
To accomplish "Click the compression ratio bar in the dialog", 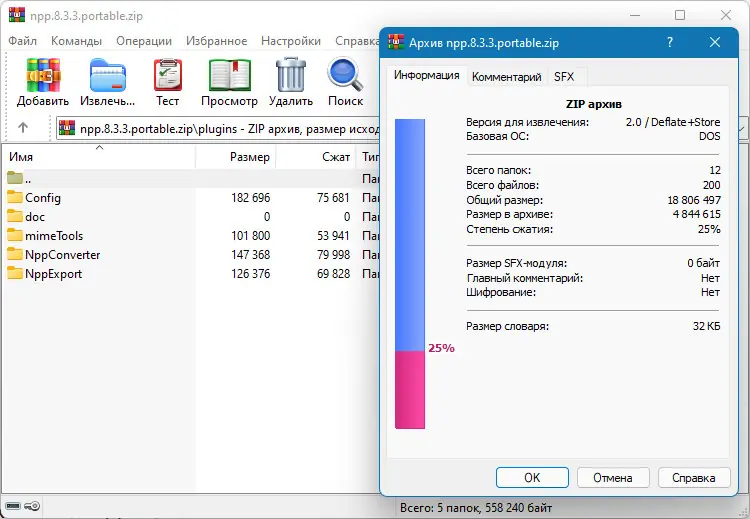I will 410,274.
